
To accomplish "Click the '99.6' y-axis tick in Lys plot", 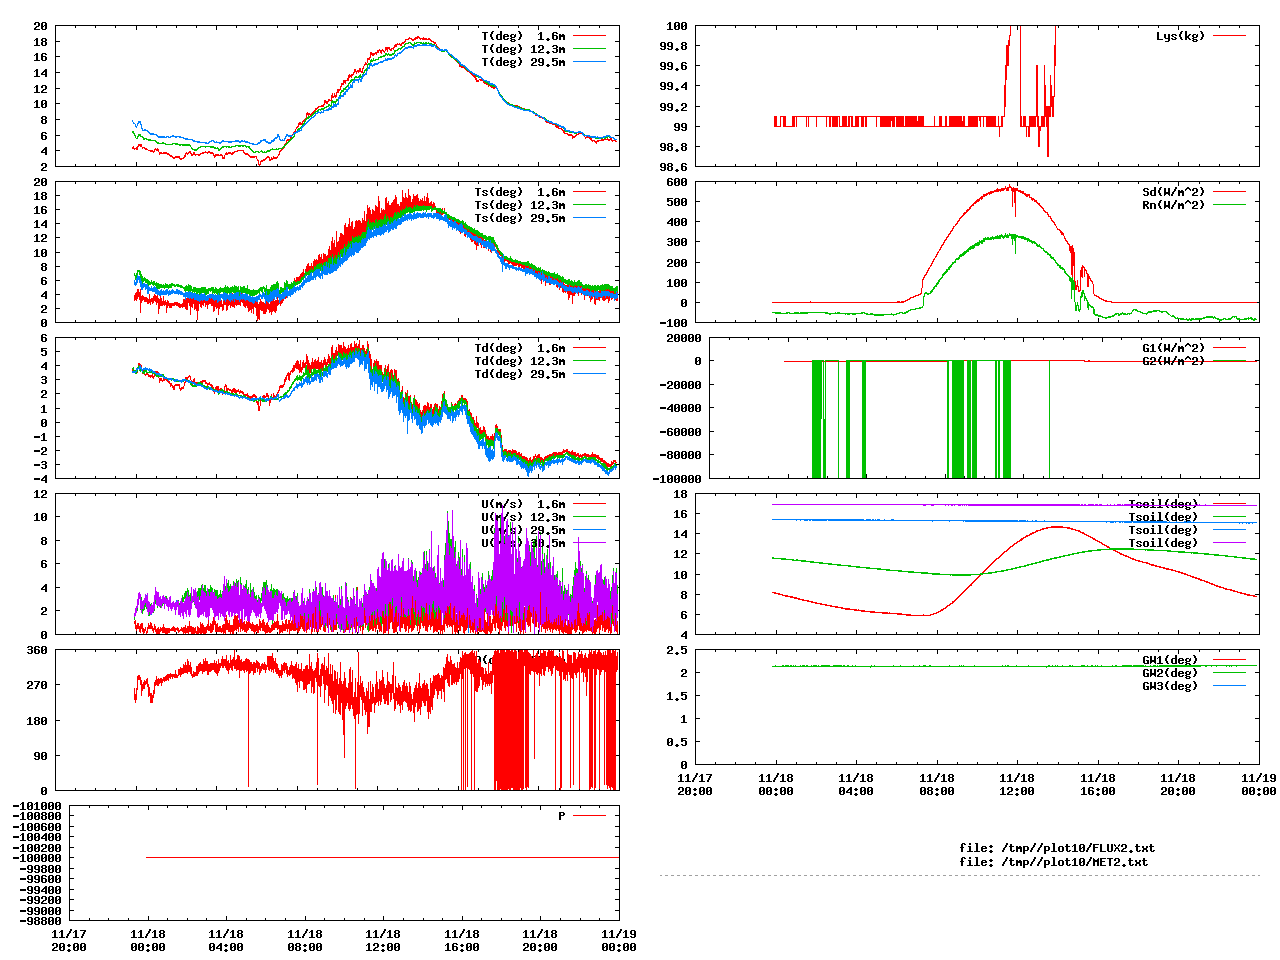I will click(x=673, y=66).
